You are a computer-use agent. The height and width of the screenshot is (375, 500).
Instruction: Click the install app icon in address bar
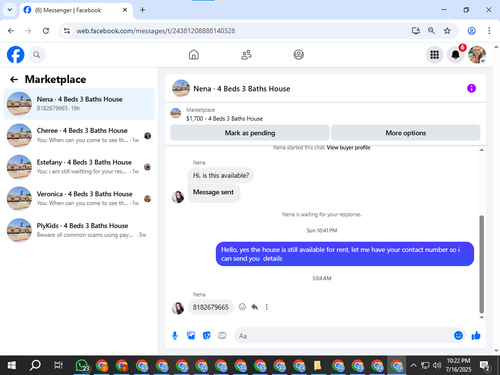pyautogui.click(x=416, y=31)
